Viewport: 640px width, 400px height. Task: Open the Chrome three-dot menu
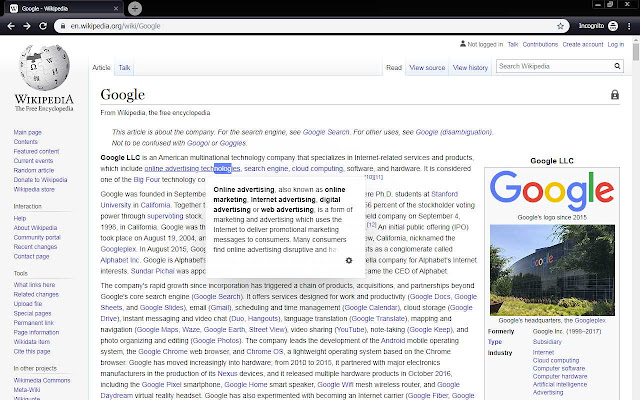(629, 25)
